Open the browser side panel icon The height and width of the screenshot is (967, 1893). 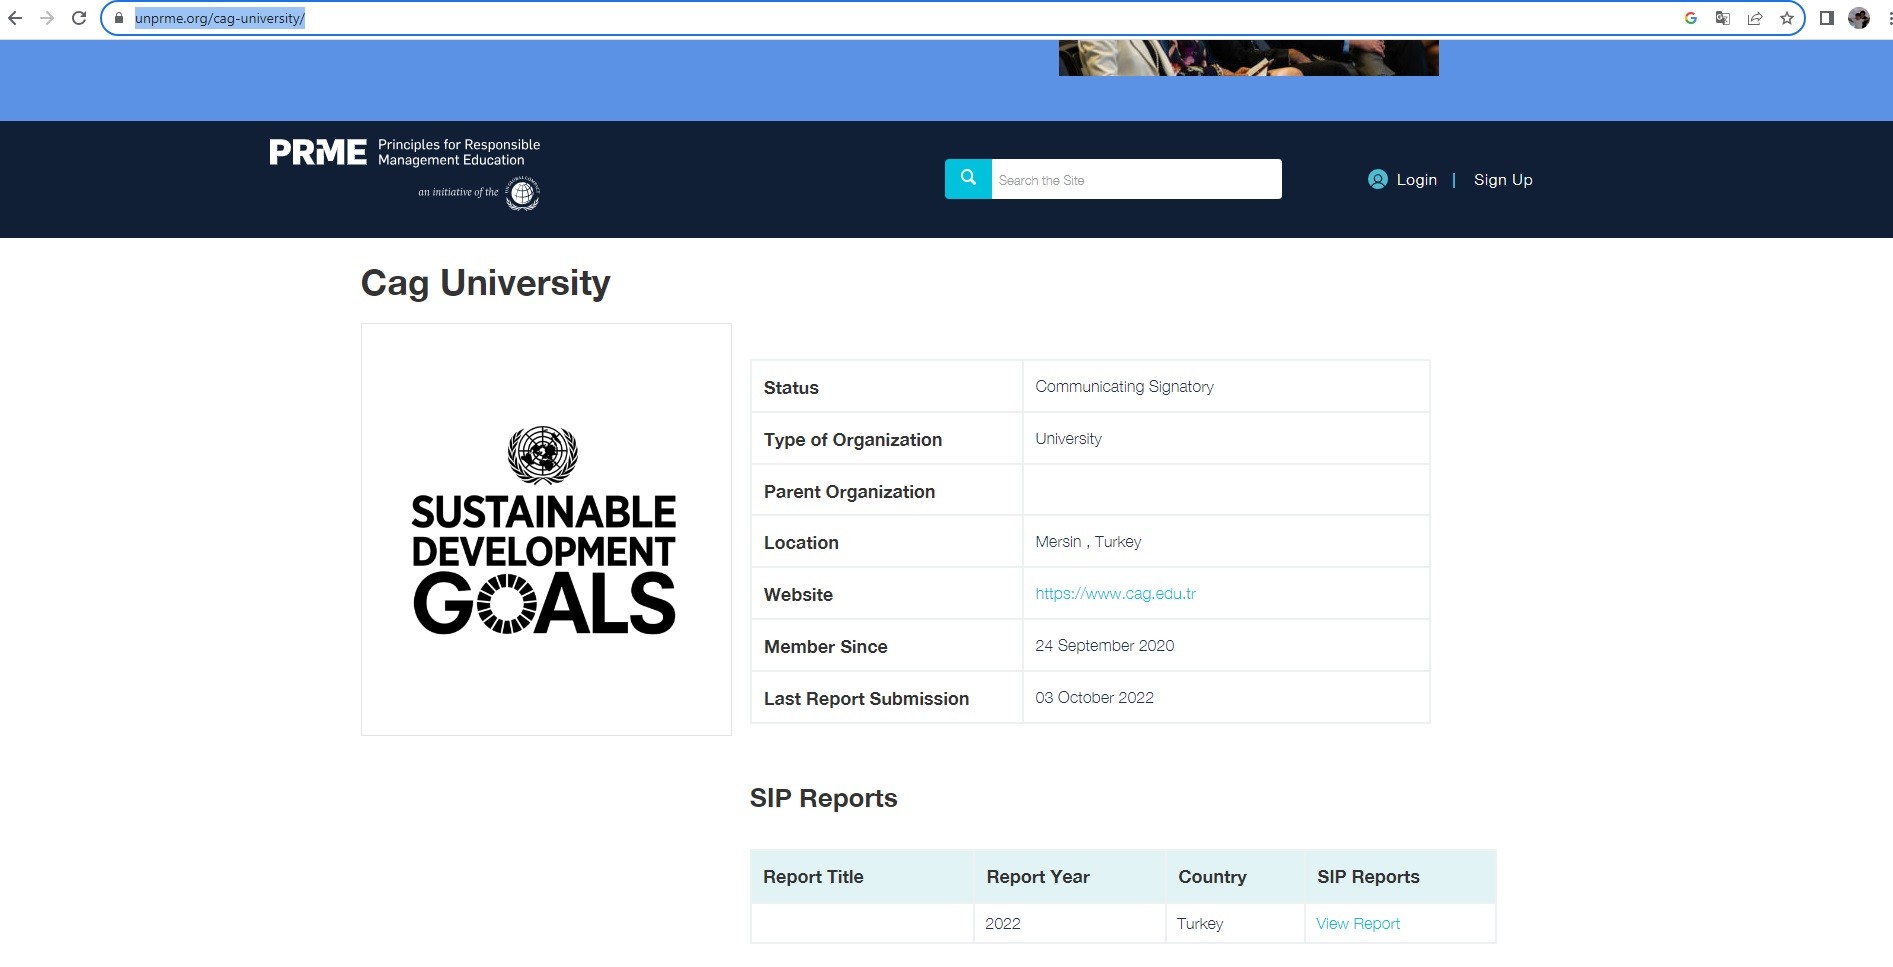pos(1826,18)
